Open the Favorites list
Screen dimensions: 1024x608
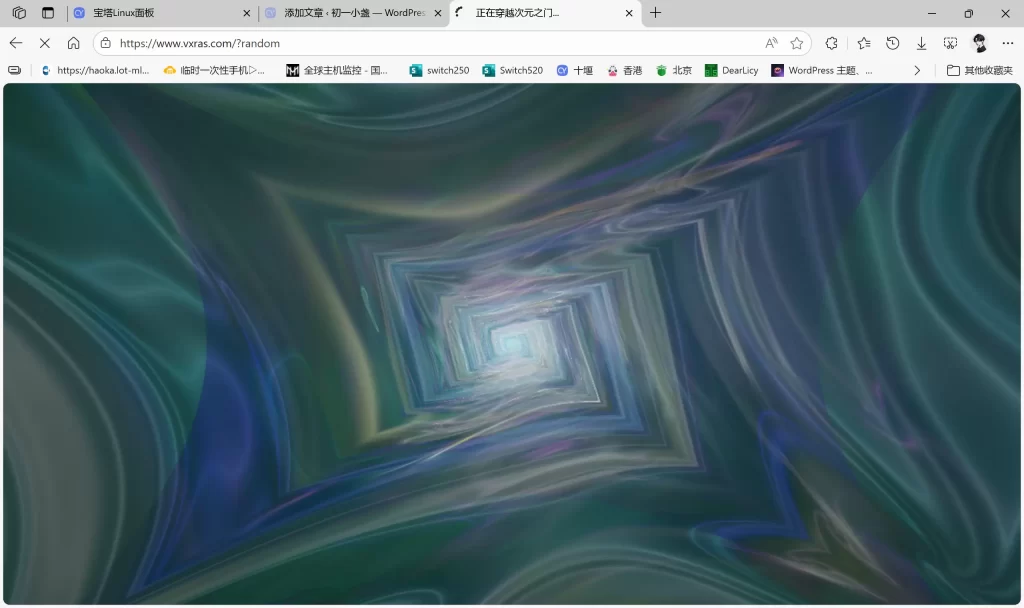(862, 43)
